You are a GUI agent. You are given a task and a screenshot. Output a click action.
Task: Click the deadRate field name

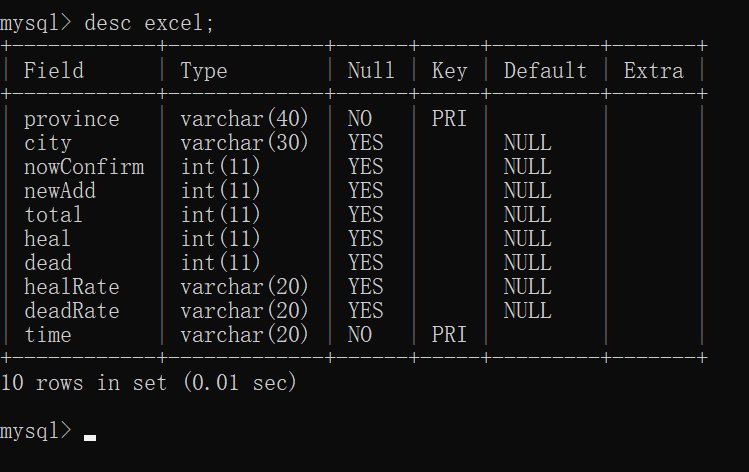71,311
